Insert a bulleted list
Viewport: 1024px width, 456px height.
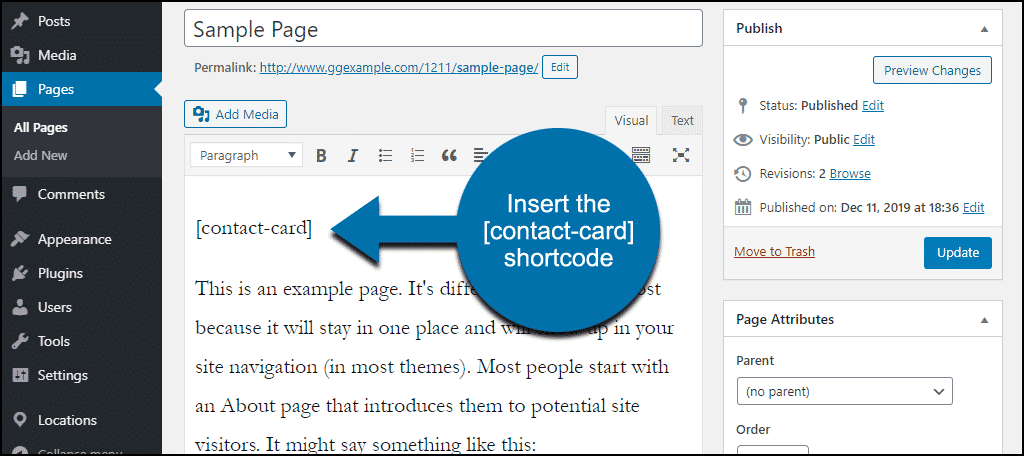click(385, 155)
